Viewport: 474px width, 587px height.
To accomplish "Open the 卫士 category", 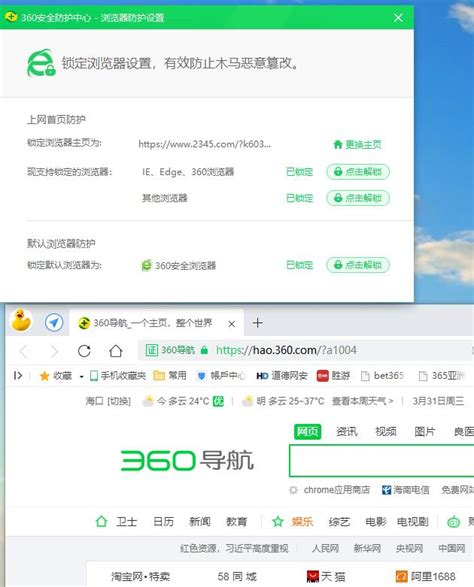I will click(x=126, y=521).
